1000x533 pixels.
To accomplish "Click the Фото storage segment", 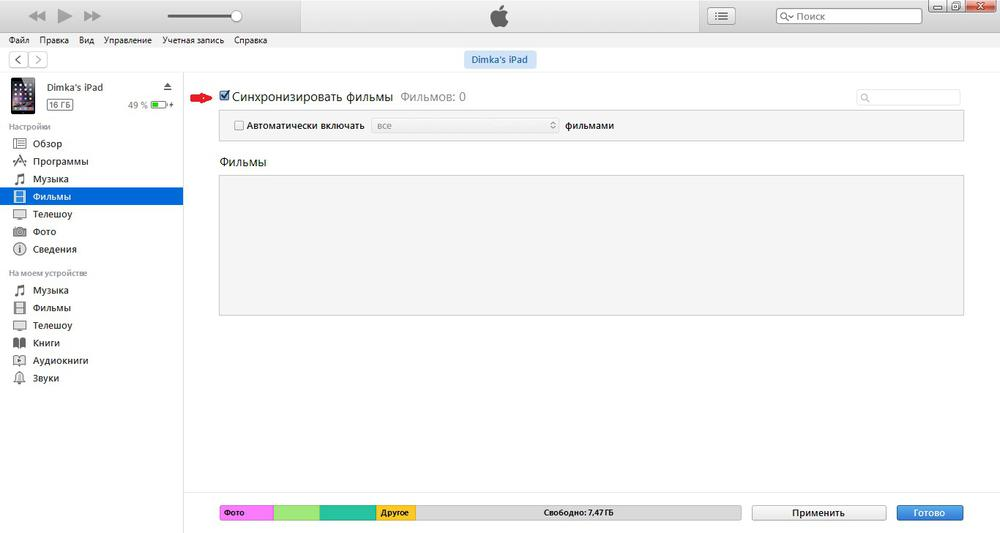I will [246, 513].
